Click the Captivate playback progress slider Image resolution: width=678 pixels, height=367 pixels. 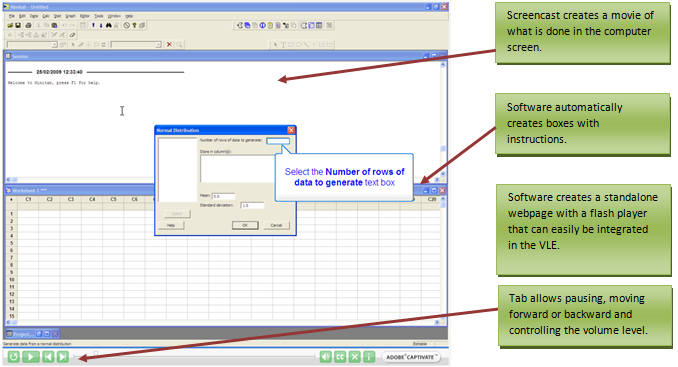tap(195, 357)
